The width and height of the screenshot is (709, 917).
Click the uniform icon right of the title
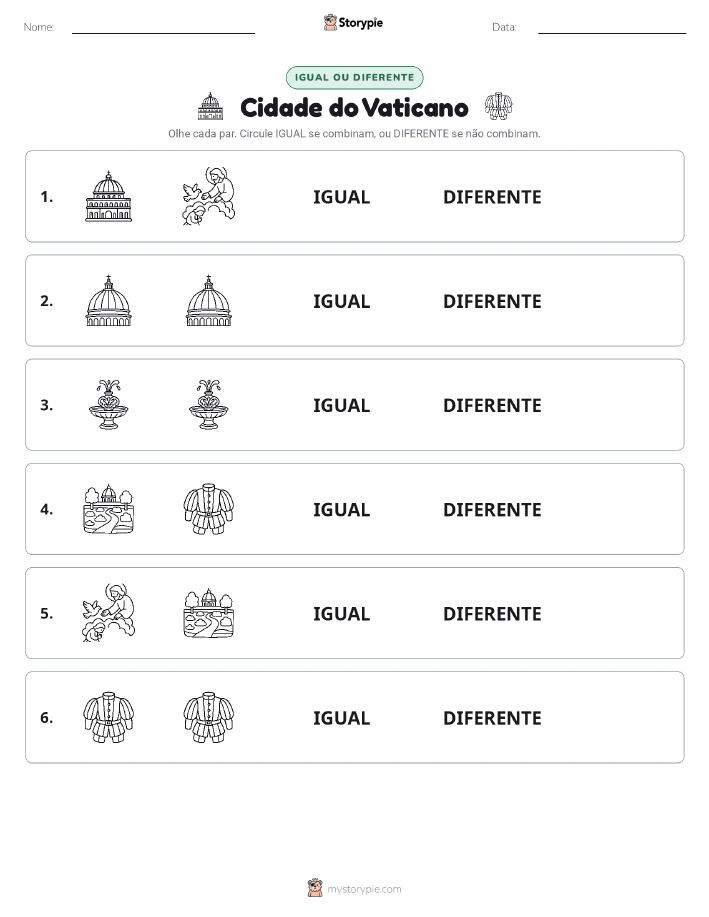pos(498,106)
